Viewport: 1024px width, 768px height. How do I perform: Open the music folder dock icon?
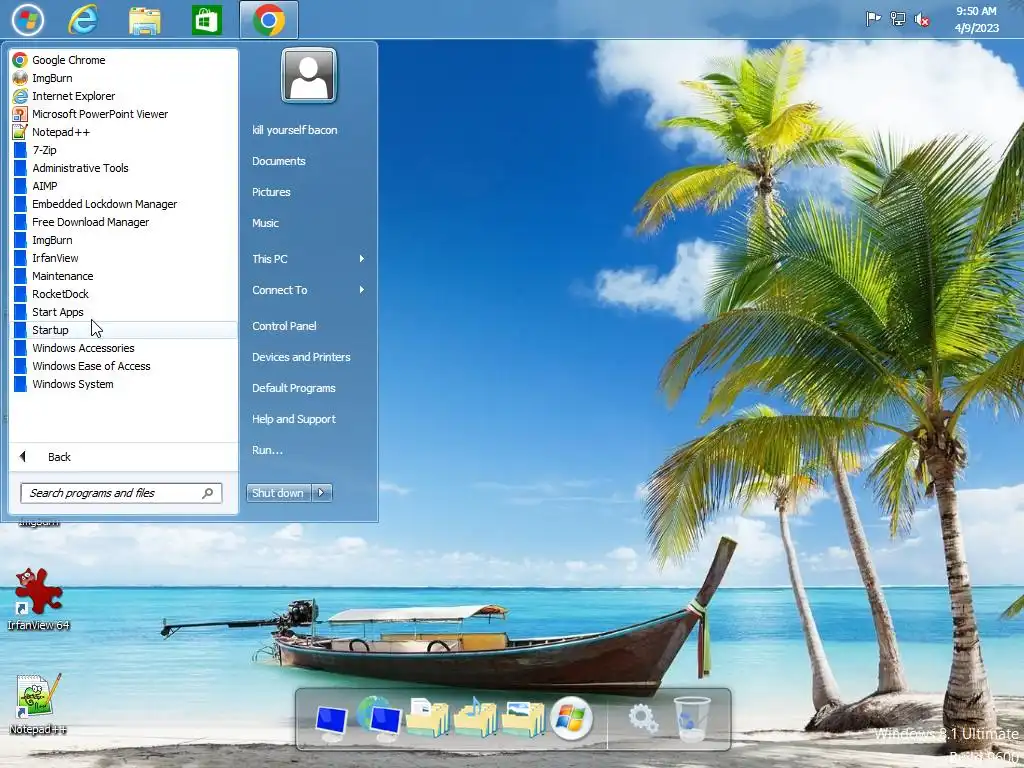tap(475, 717)
